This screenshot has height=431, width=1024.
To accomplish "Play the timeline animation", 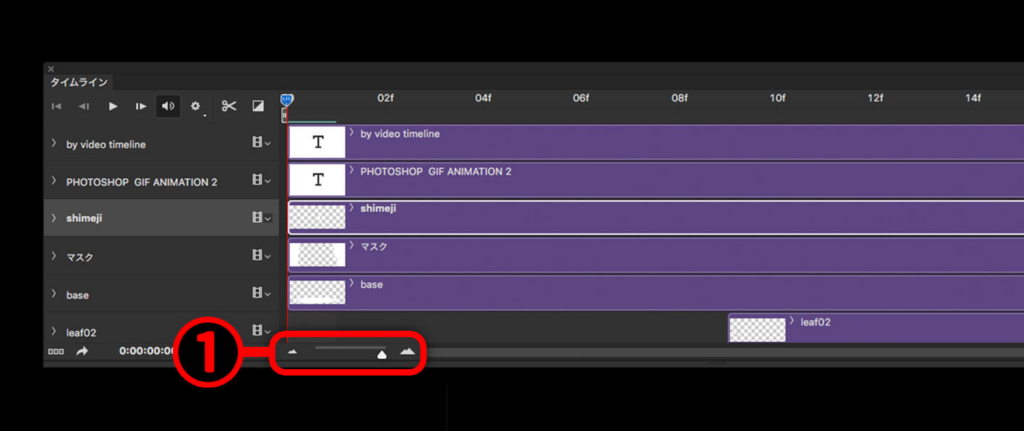I will 113,106.
